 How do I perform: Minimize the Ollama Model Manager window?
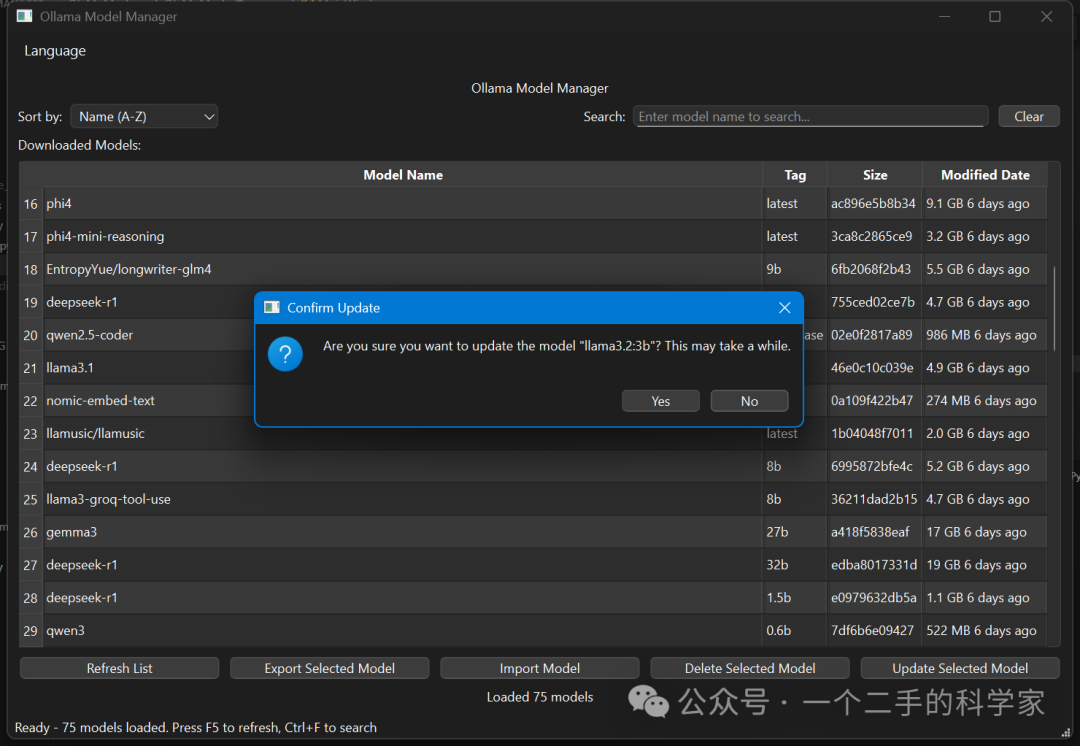(944, 17)
